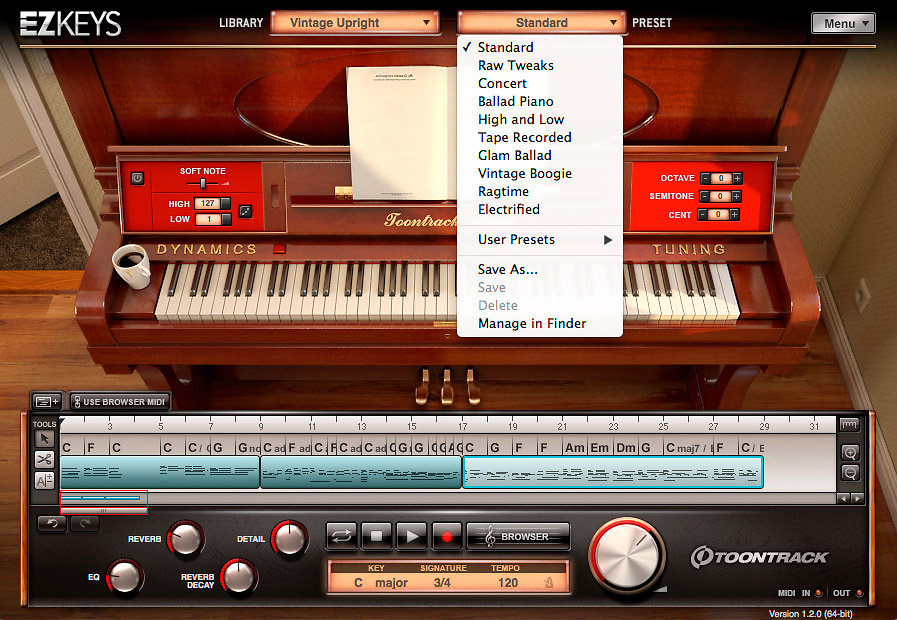Click the EQ knob
This screenshot has height=620, width=897.
point(125,577)
